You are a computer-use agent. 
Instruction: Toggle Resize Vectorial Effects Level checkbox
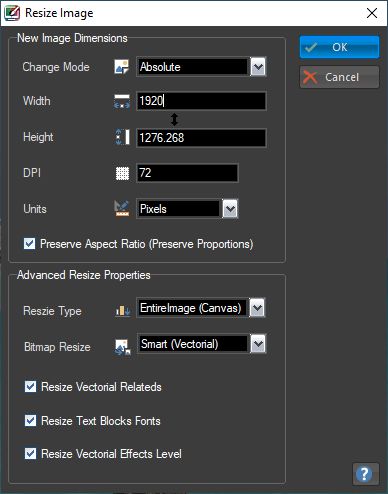coord(30,454)
